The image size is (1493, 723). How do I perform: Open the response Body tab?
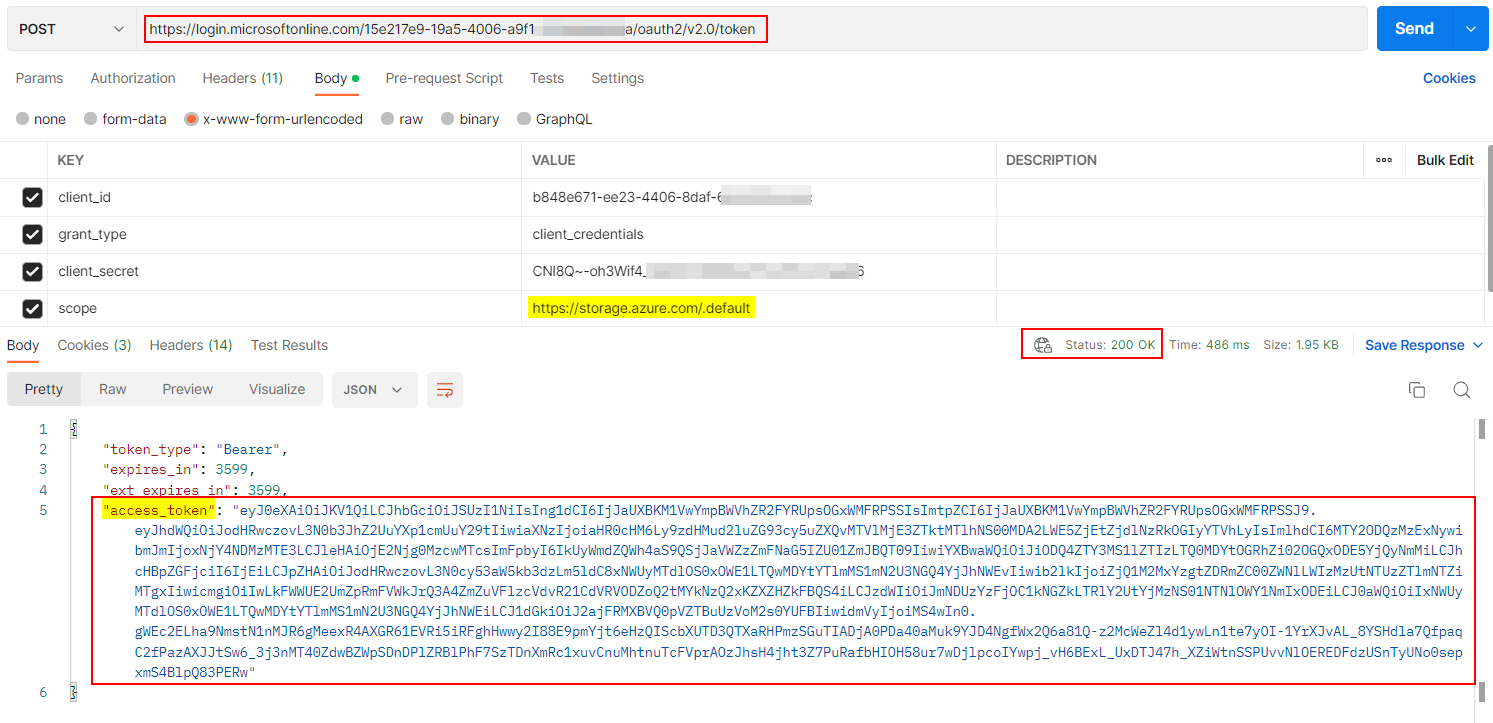click(x=23, y=345)
